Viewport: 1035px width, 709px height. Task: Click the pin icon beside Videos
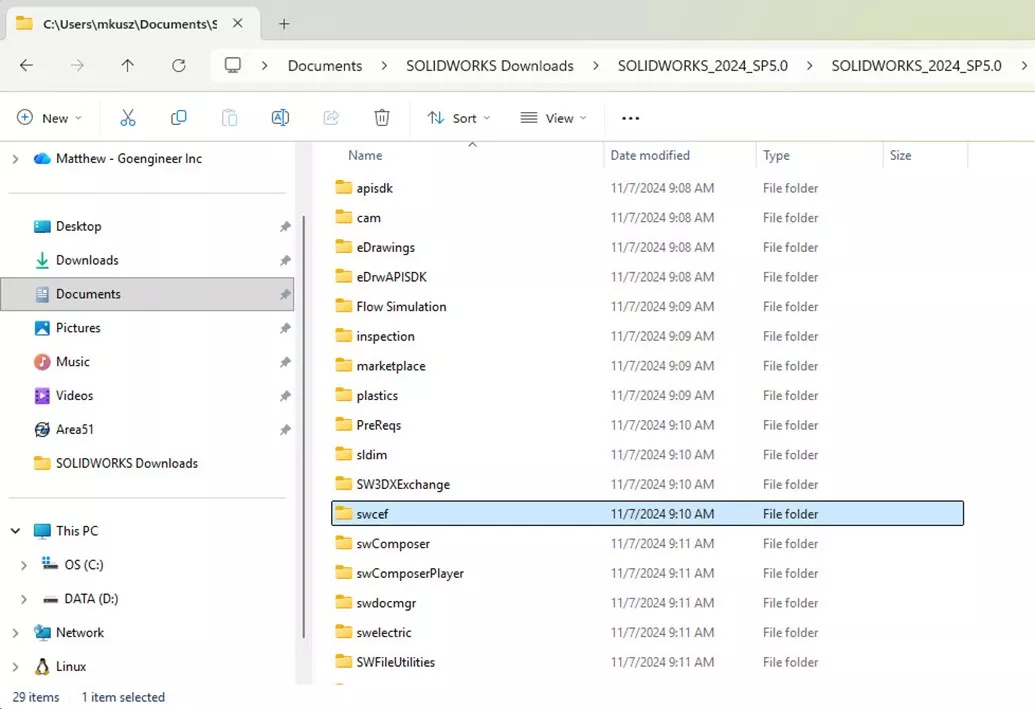pos(285,395)
